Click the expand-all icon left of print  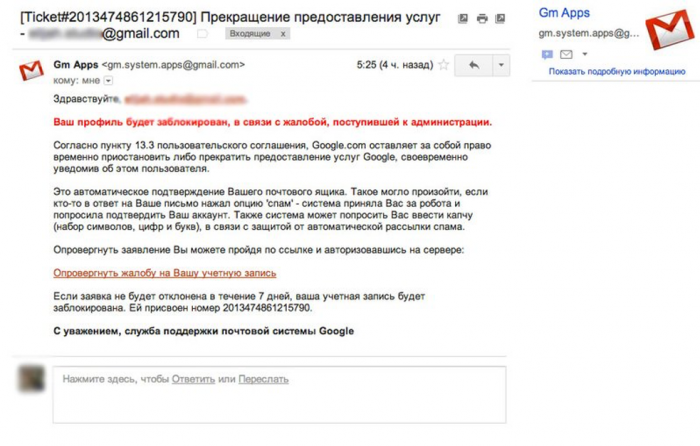(463, 18)
